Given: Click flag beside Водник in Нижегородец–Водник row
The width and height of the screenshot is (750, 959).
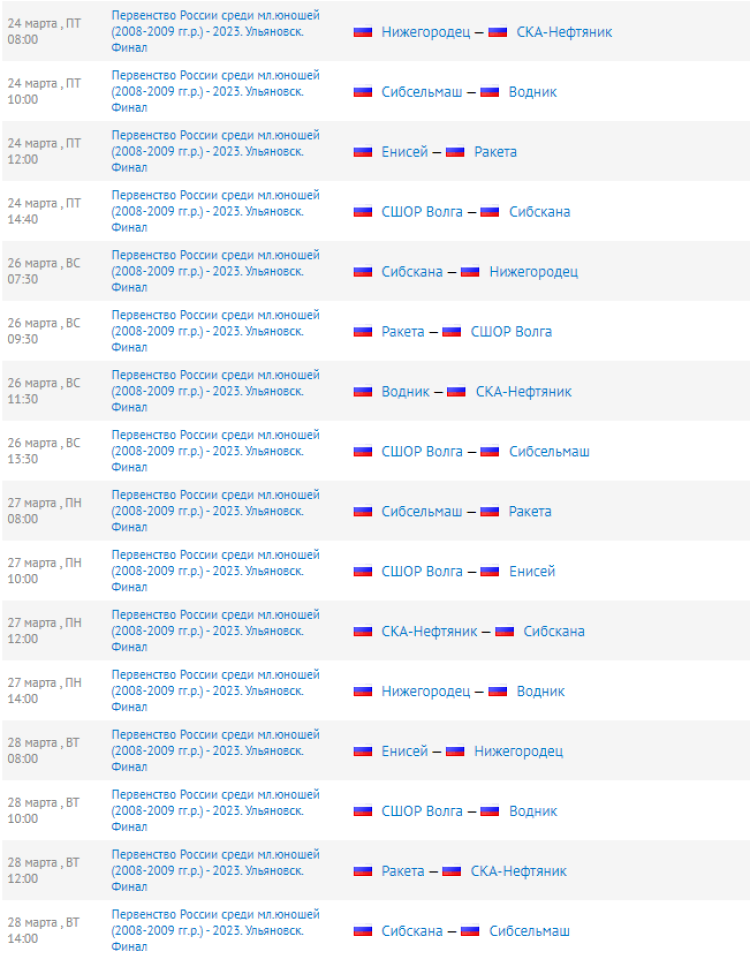Looking at the screenshot, I should click(x=498, y=692).
